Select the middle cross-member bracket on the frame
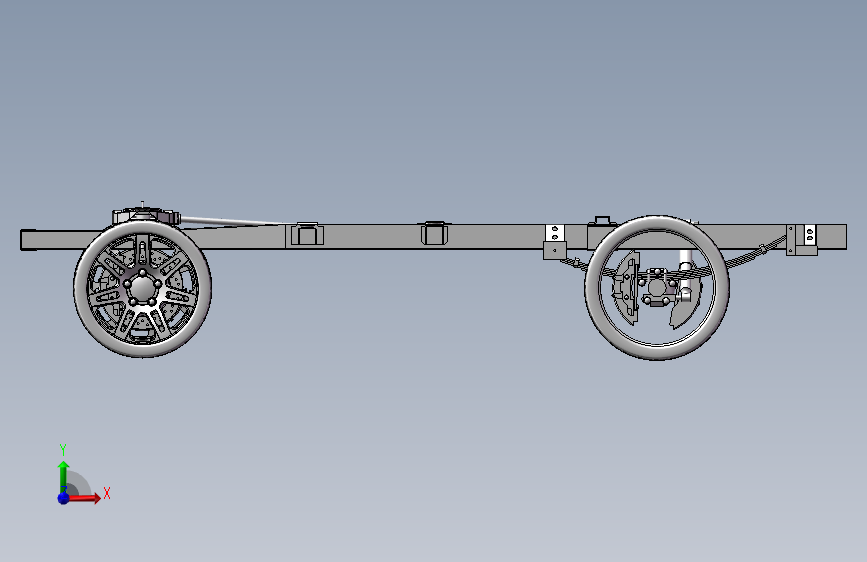Screen dimensions: 867x562 point(435,232)
